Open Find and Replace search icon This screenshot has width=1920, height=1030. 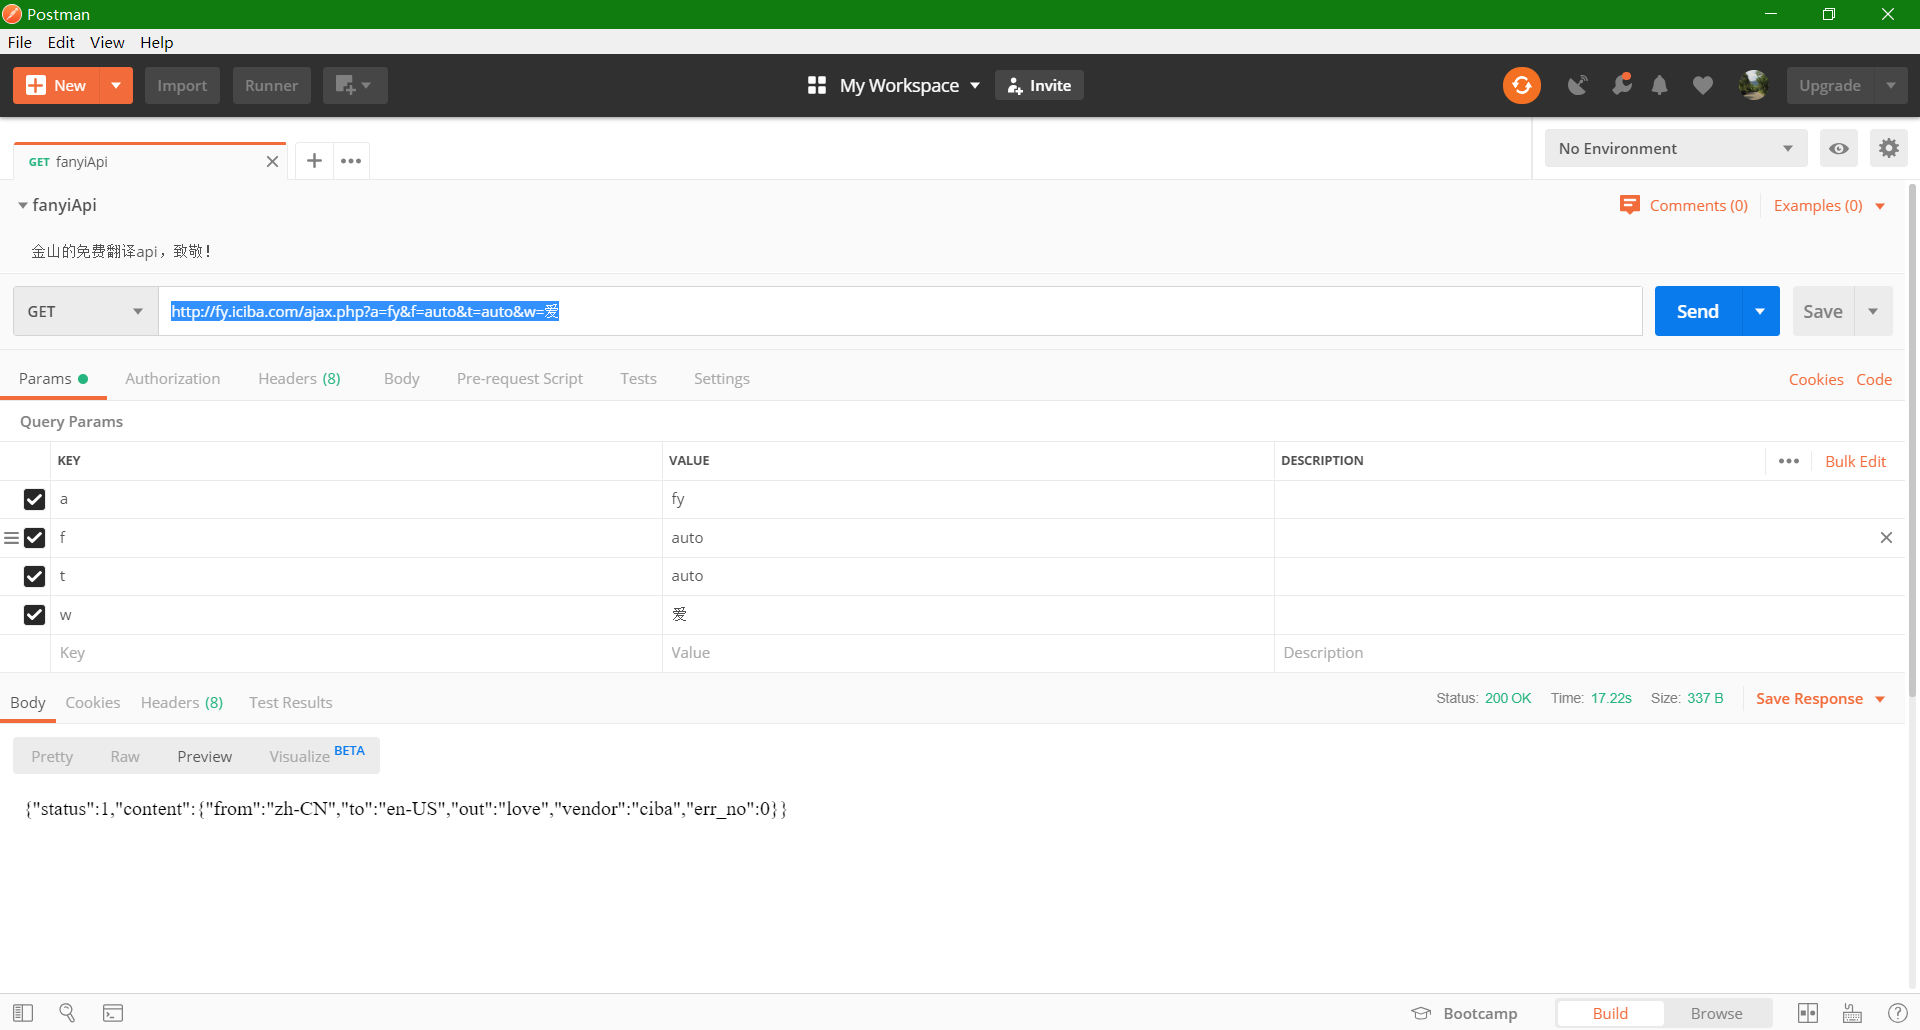67,1013
